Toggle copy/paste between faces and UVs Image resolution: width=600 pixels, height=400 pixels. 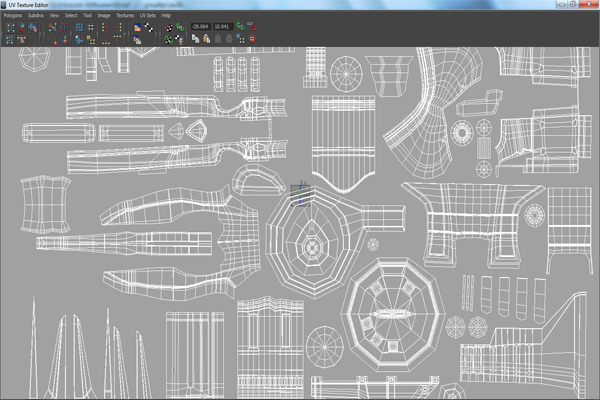(240, 39)
